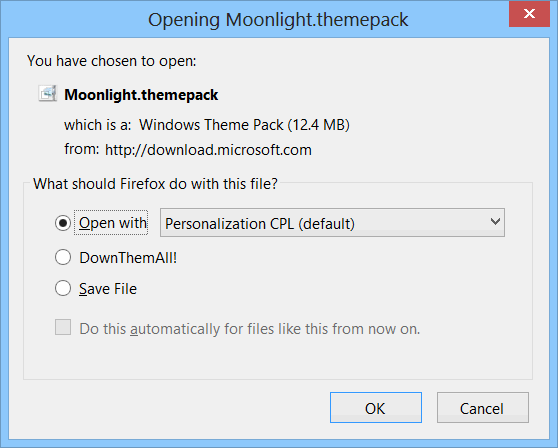Dismiss the dialog with the Cancel button
This screenshot has width=558, height=448.
(483, 408)
